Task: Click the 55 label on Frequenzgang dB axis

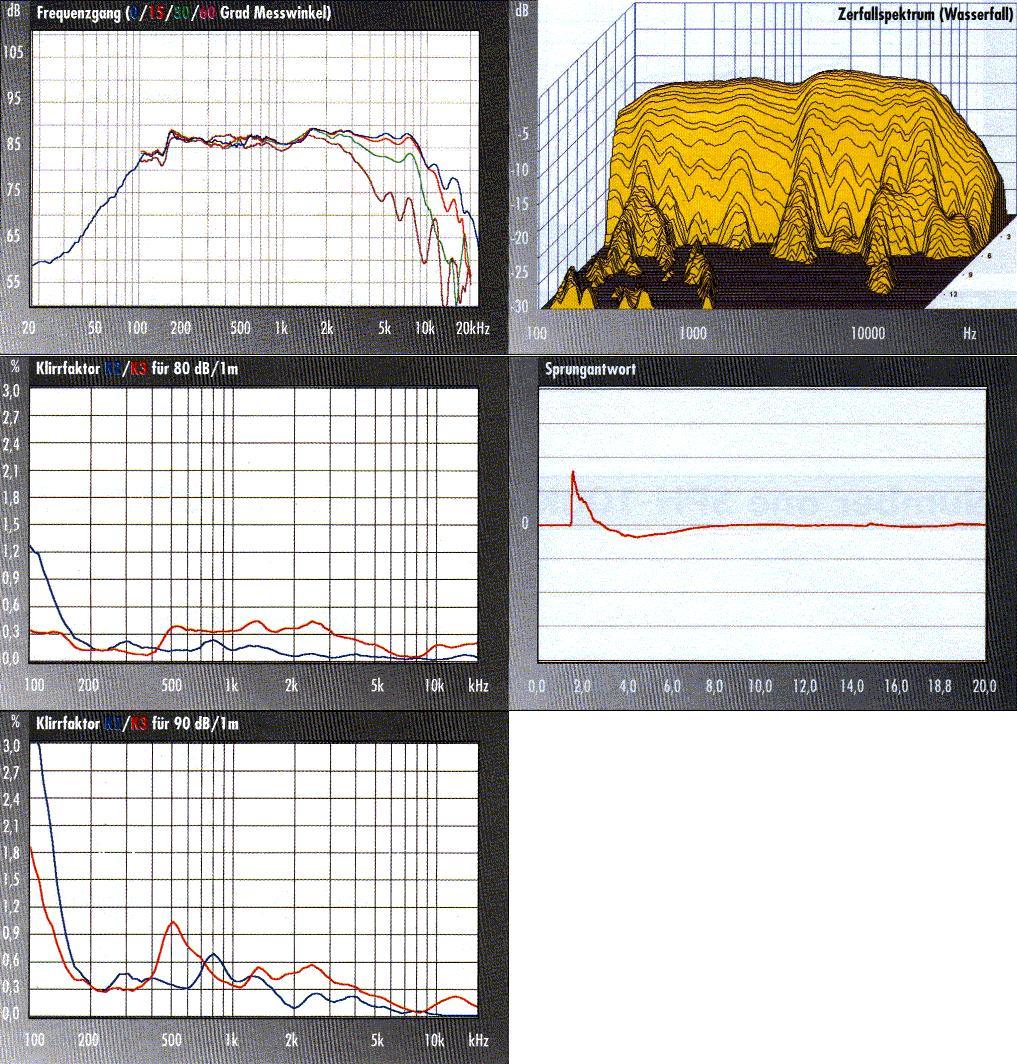Action: coord(14,282)
